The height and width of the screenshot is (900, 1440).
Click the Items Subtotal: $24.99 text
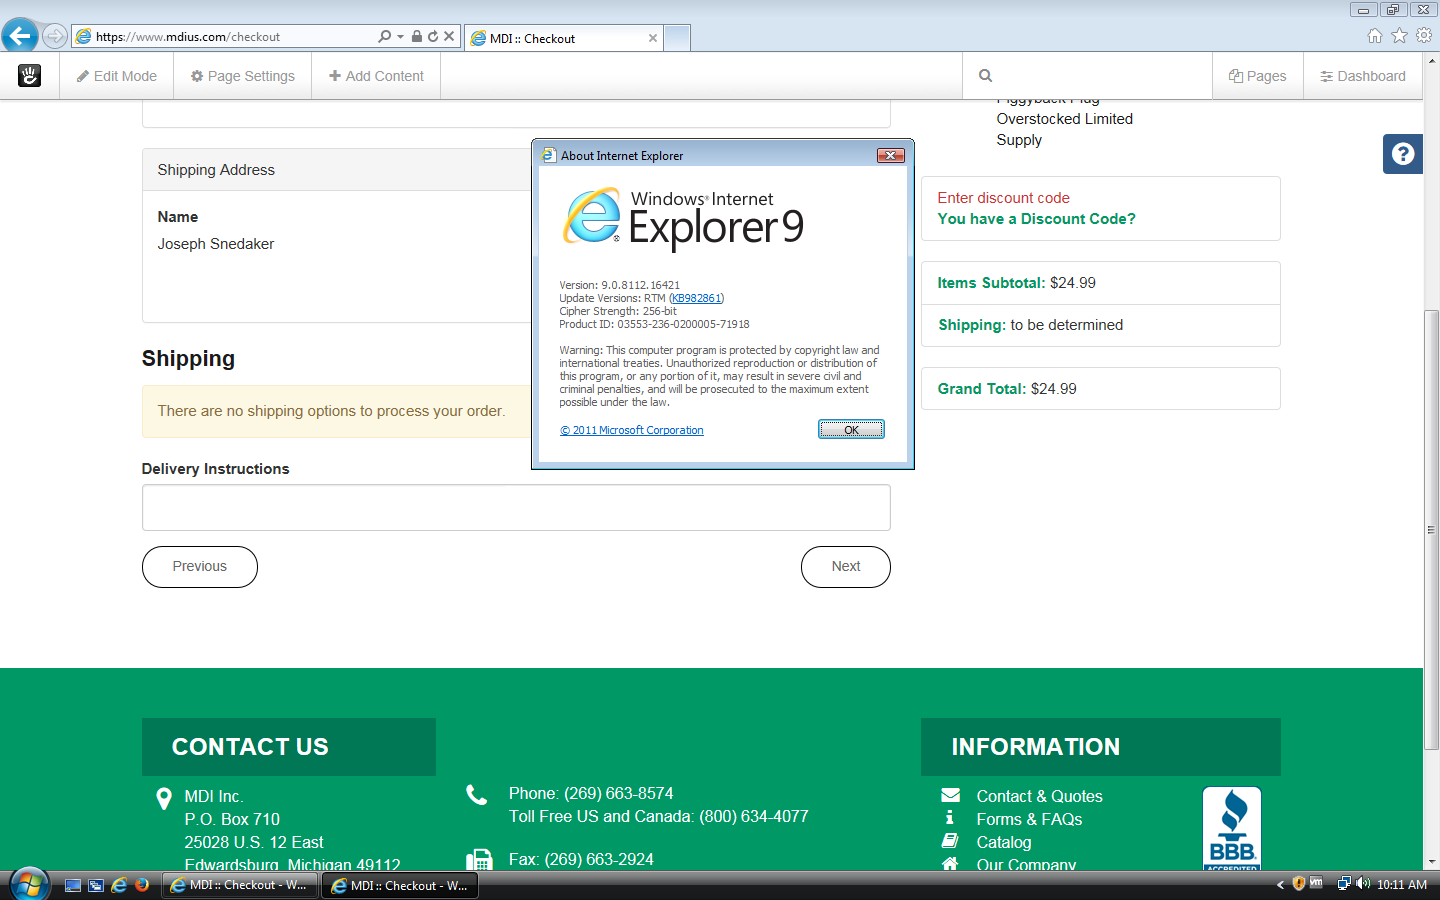coord(1016,283)
